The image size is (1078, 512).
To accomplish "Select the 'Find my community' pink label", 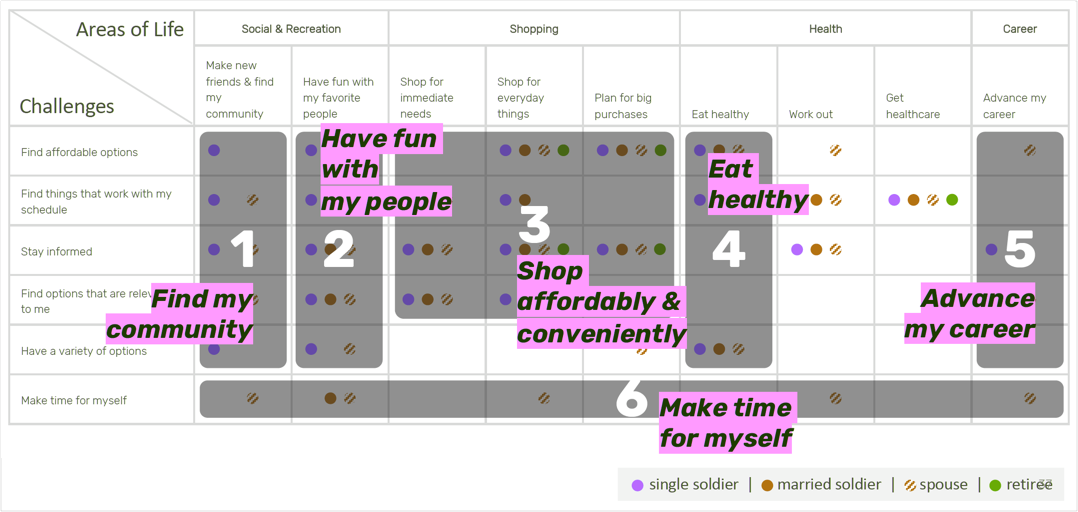I will coord(179,314).
